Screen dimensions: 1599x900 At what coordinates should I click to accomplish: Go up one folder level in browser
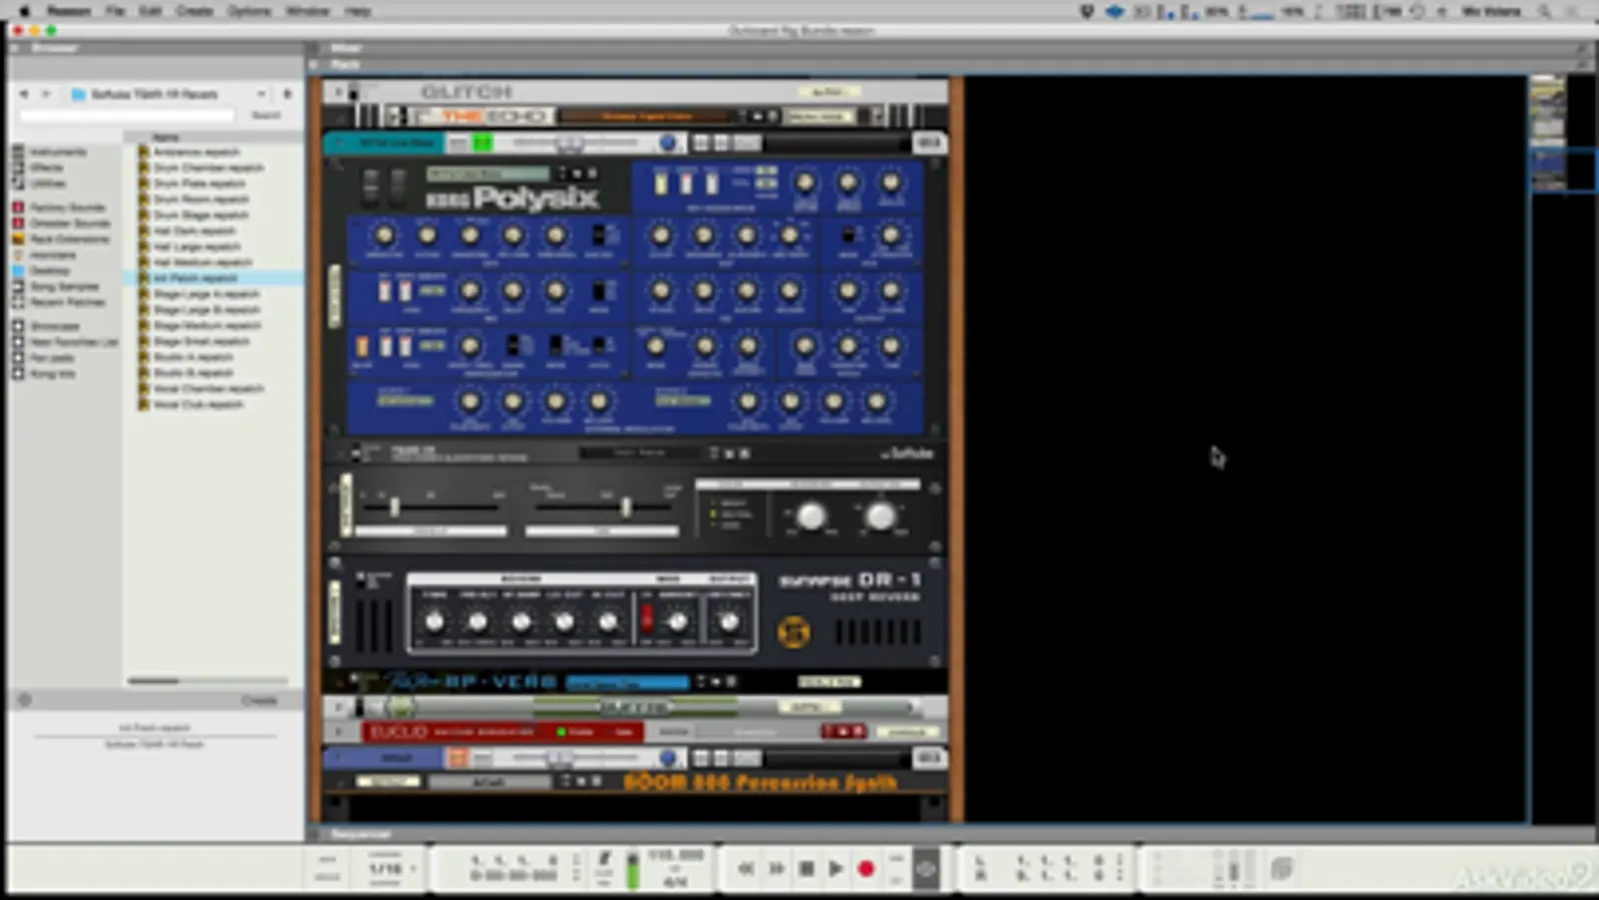(x=288, y=93)
